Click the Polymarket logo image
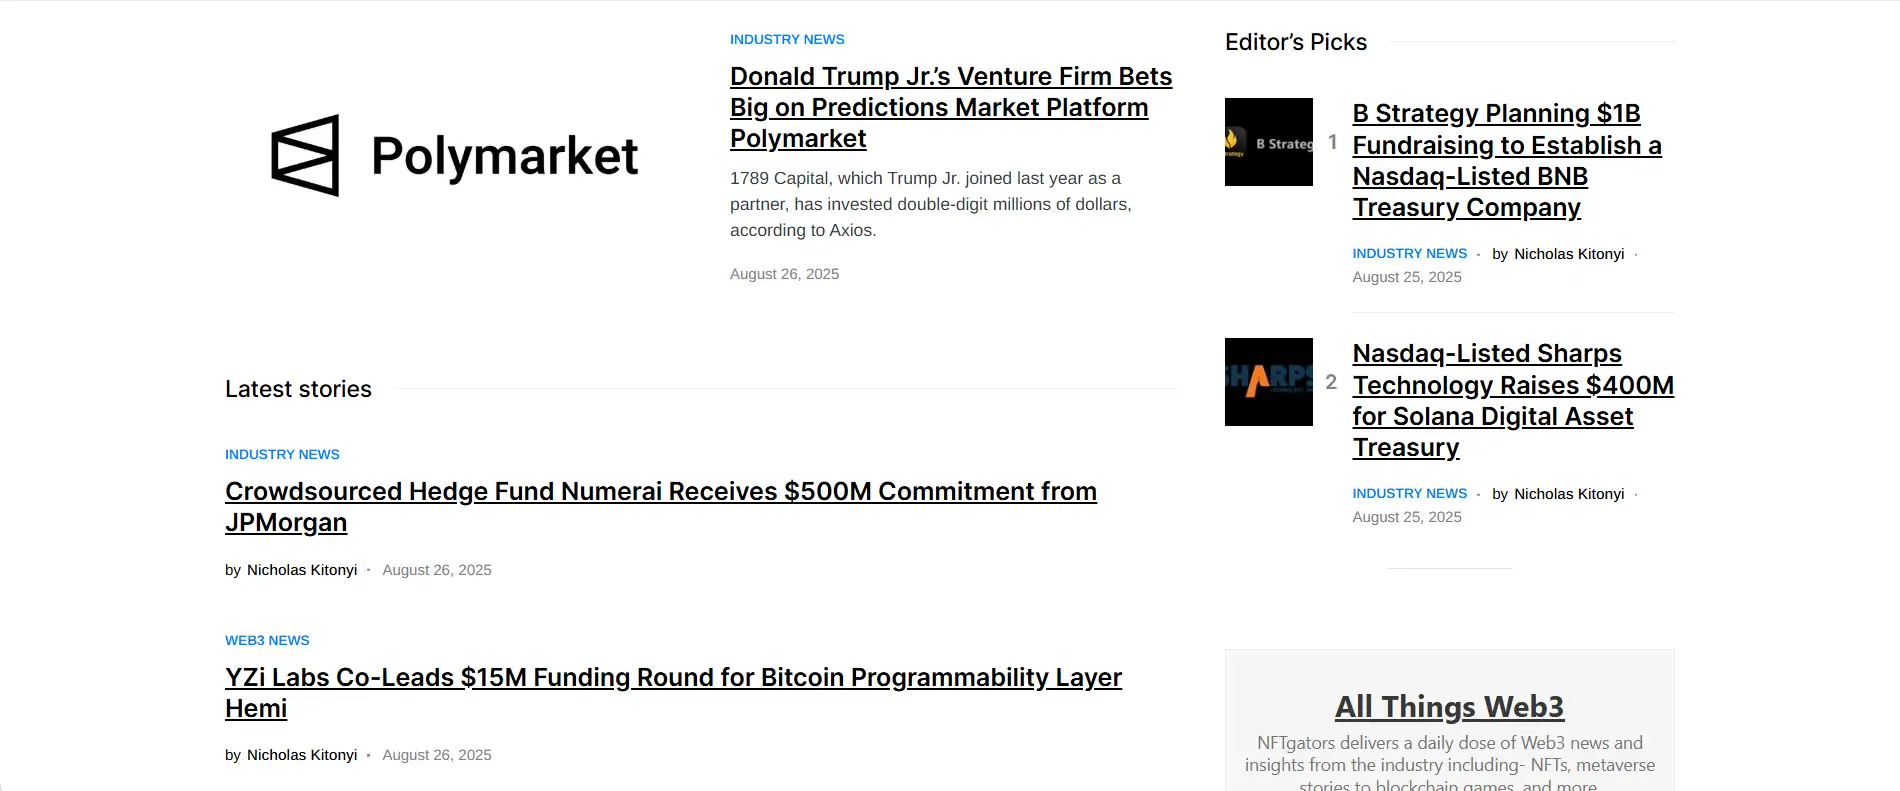1900x791 pixels. pyautogui.click(x=455, y=156)
